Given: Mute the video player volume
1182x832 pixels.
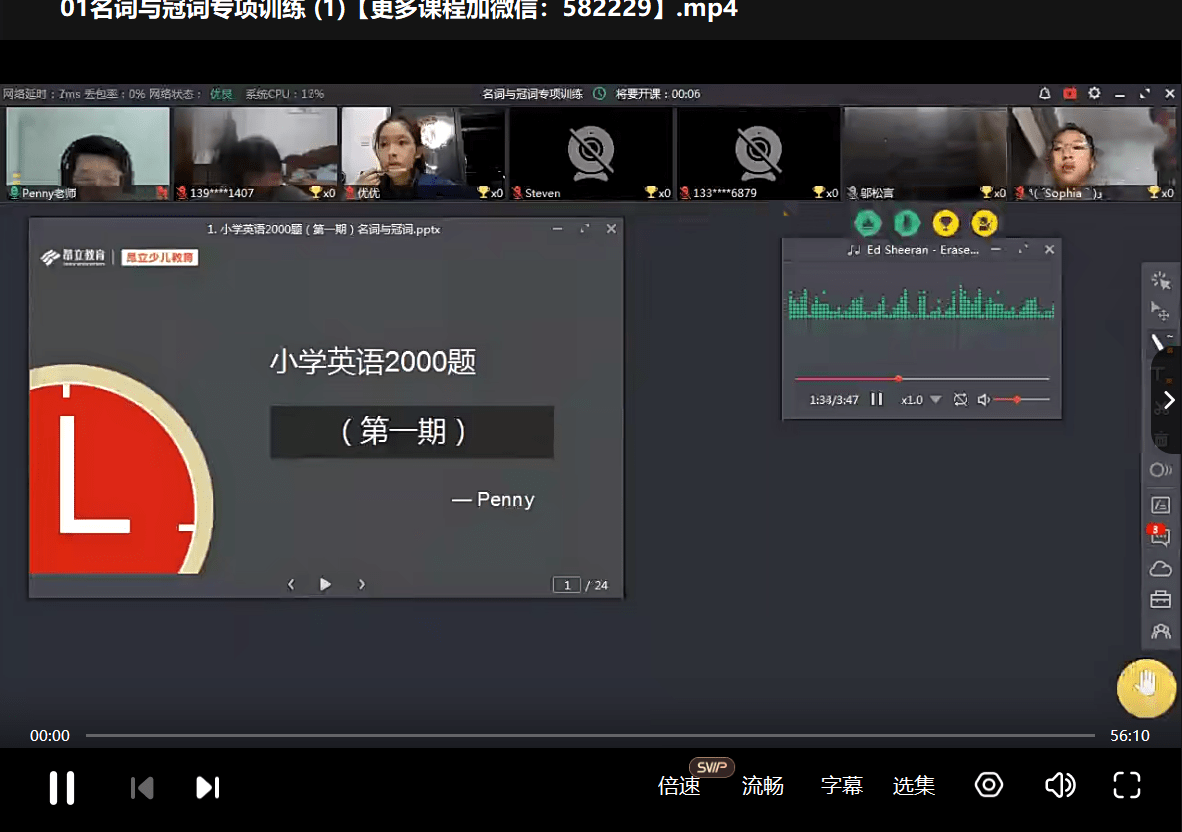Looking at the screenshot, I should (1060, 785).
